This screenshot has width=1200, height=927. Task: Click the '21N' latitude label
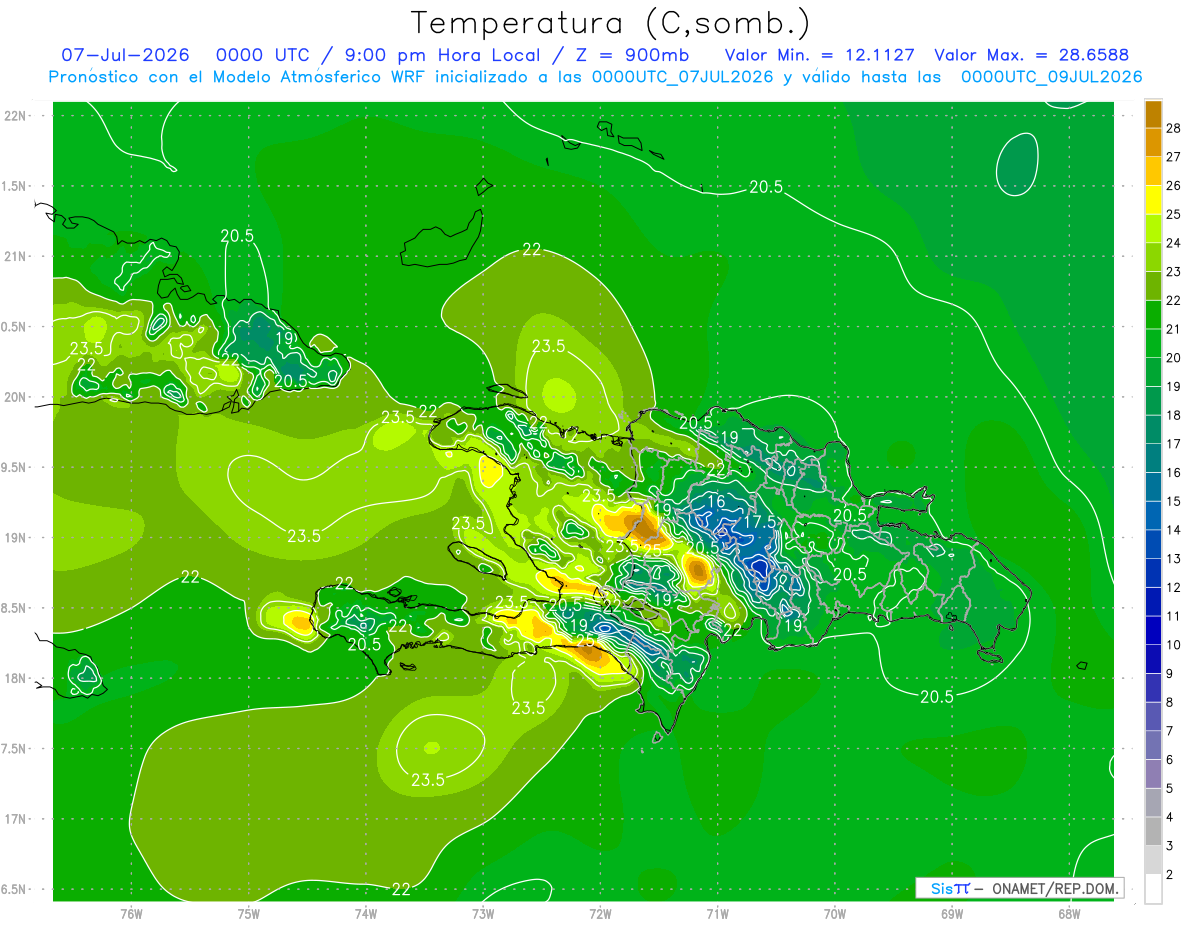coord(16,256)
